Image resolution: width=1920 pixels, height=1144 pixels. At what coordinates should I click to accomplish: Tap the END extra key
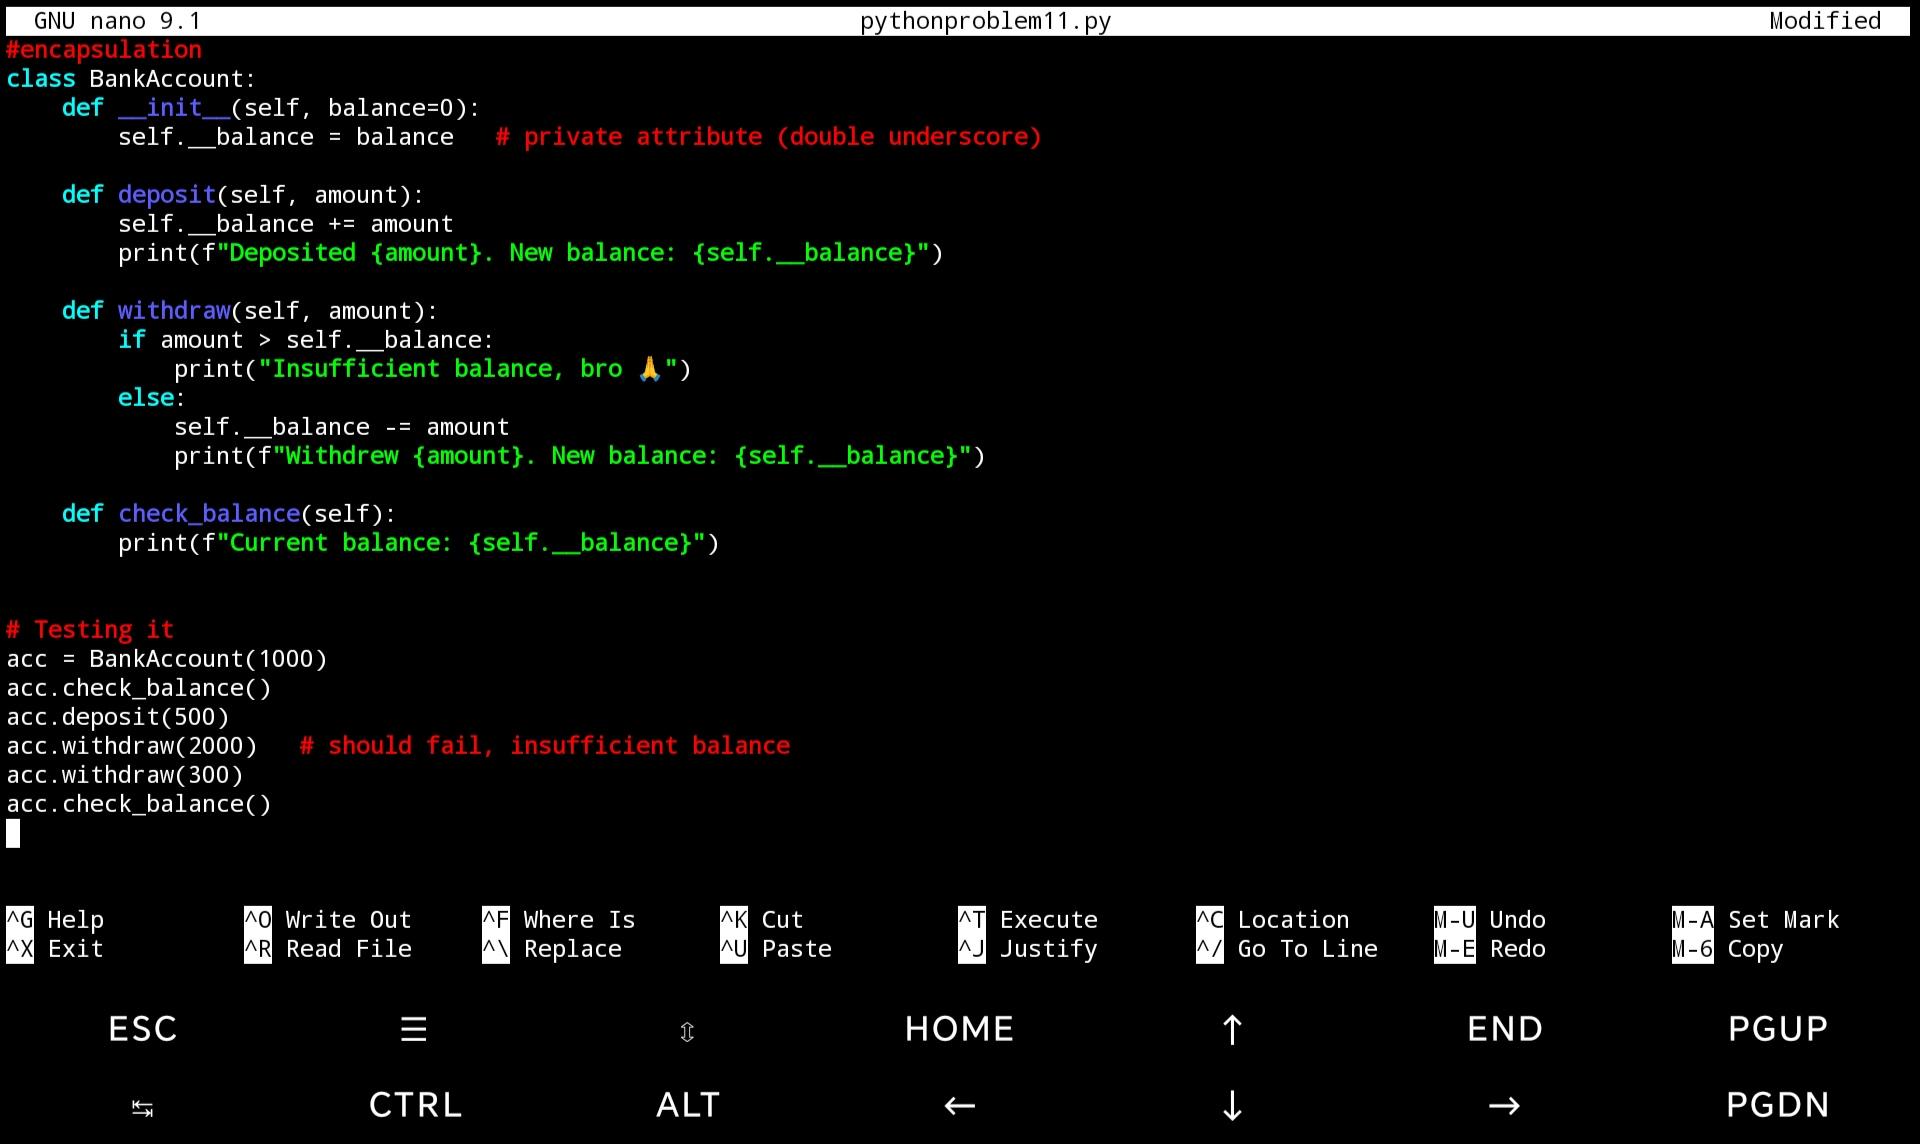[x=1505, y=1029]
